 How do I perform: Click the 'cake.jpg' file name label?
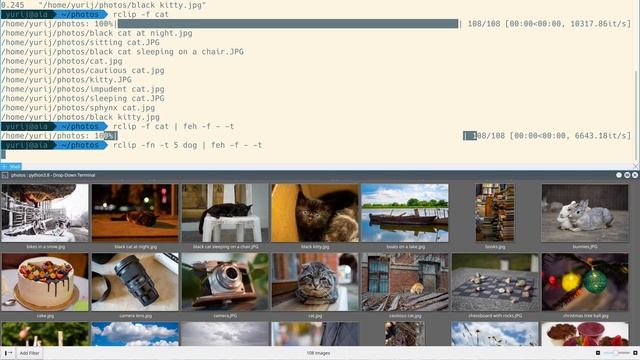click(x=45, y=316)
